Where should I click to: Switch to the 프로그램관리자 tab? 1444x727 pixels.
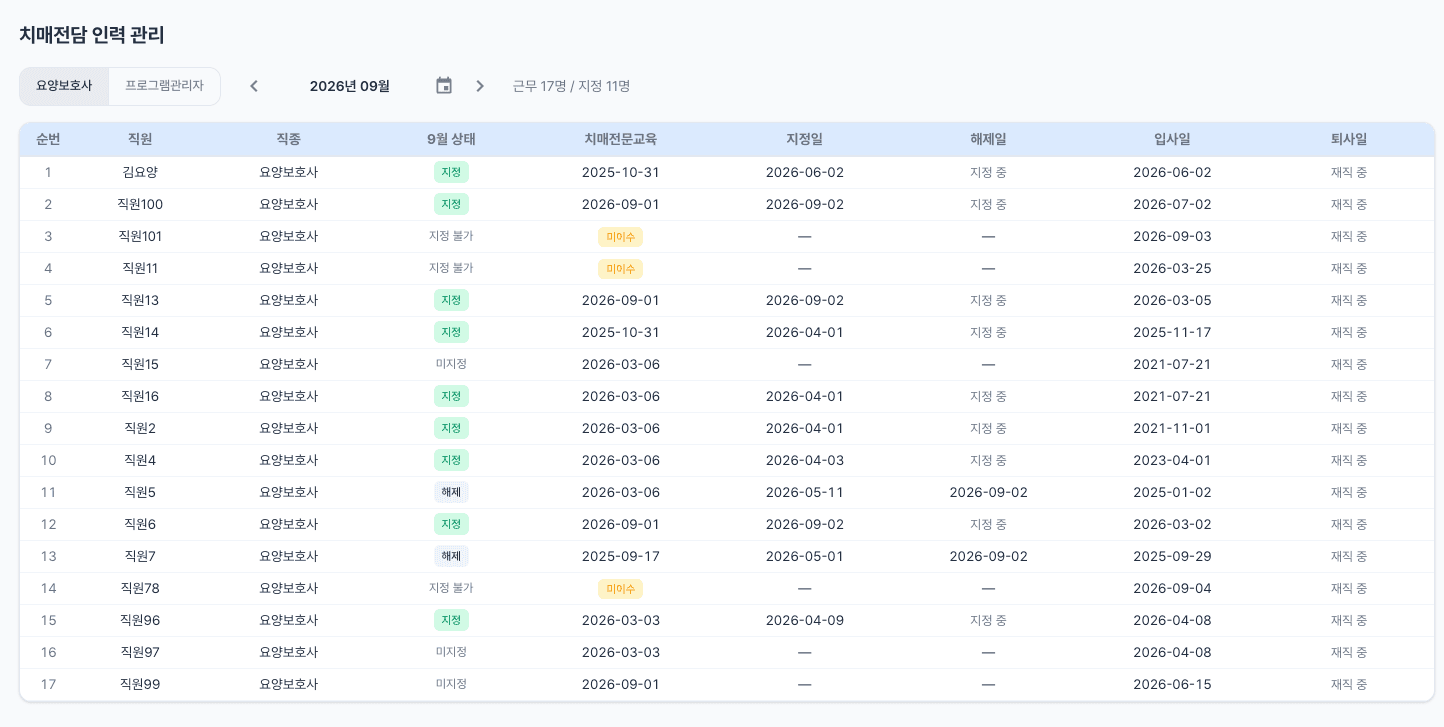coord(164,86)
